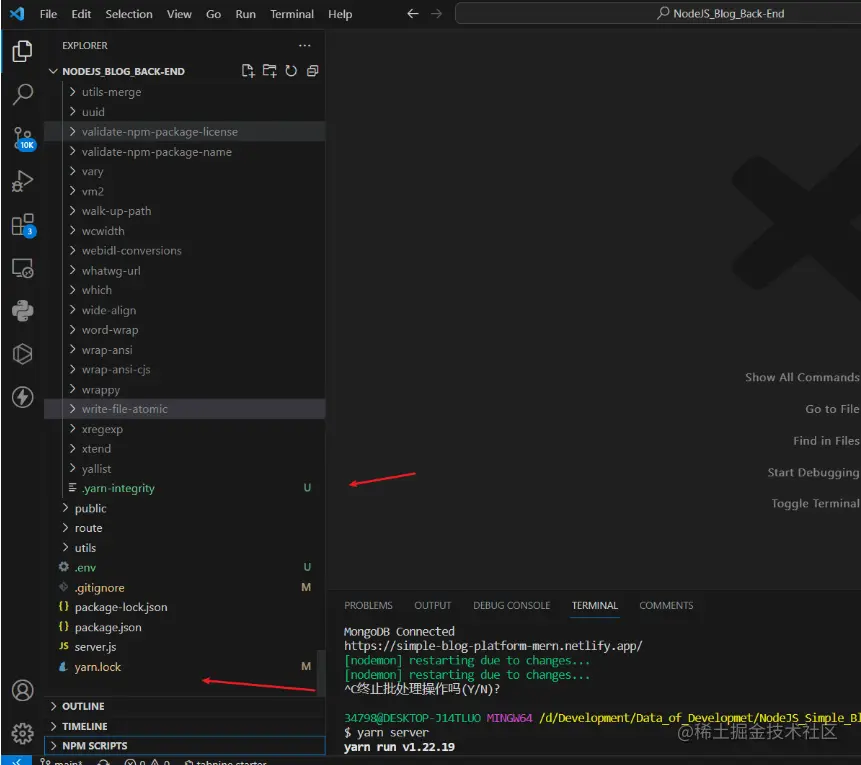Image resolution: width=861 pixels, height=765 pixels.
Task: Open Source Control with 10K badge
Action: click(23, 138)
